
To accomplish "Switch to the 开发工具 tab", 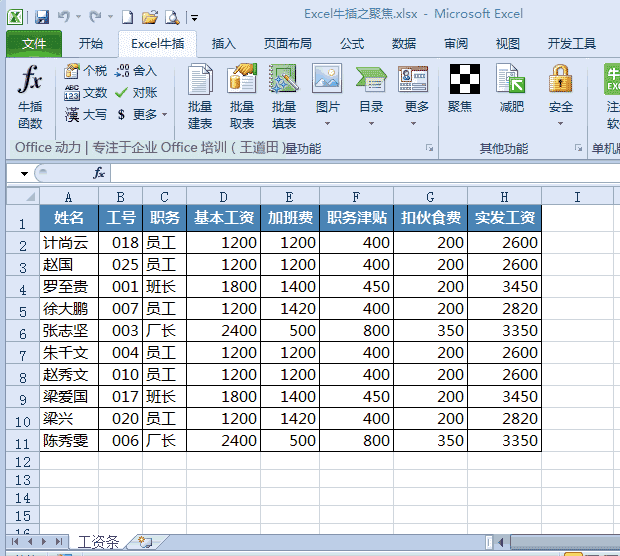I will pyautogui.click(x=572, y=43).
